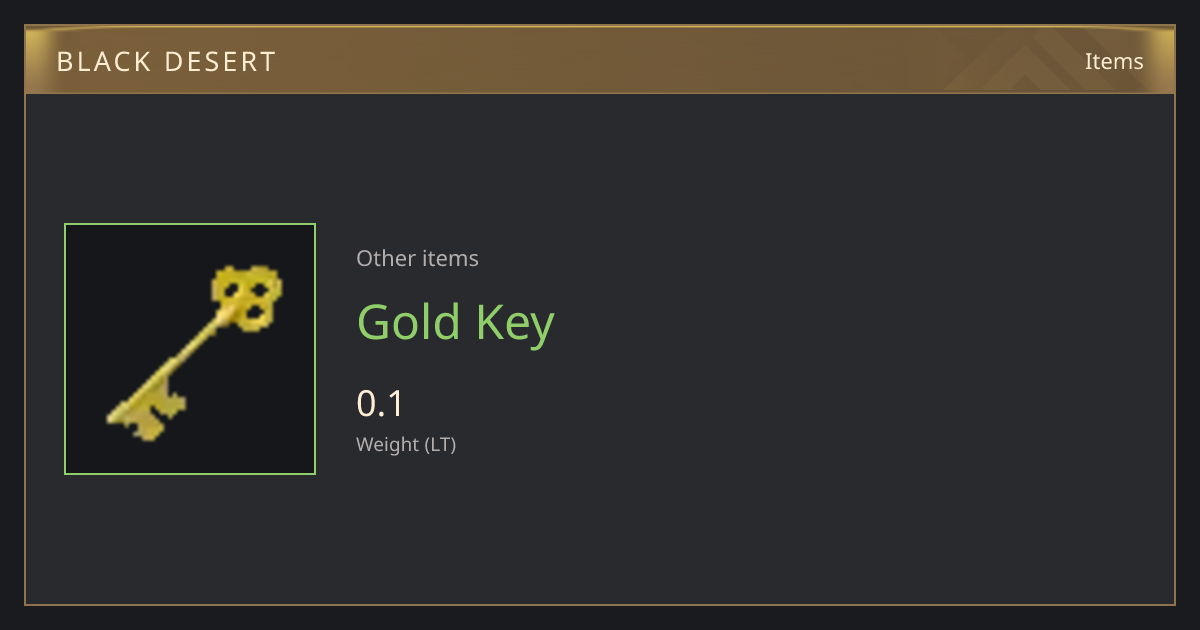Click the dark card area below Weight
This screenshot has width=1200, height=630.
pyautogui.click(x=600, y=530)
